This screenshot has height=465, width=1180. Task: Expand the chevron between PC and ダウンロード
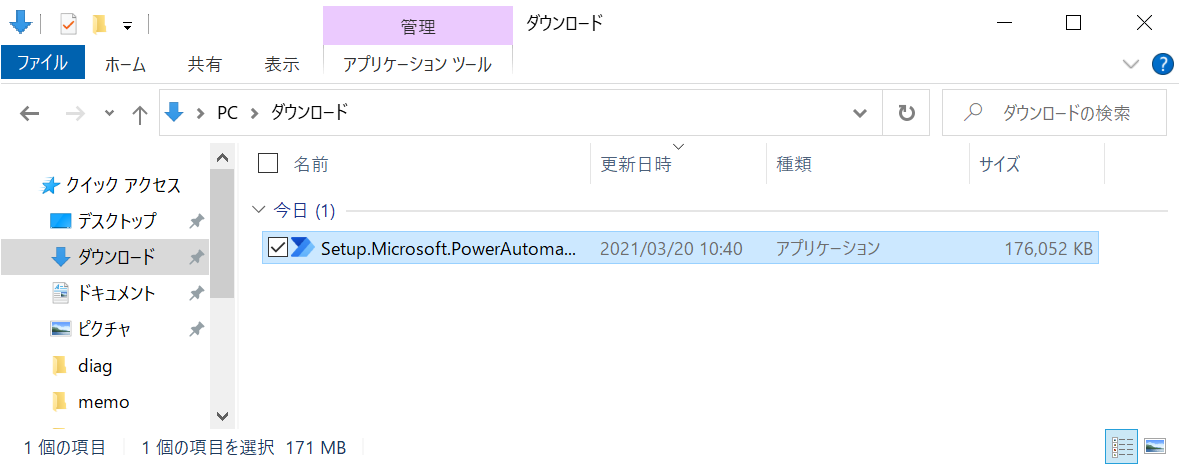pos(254,114)
